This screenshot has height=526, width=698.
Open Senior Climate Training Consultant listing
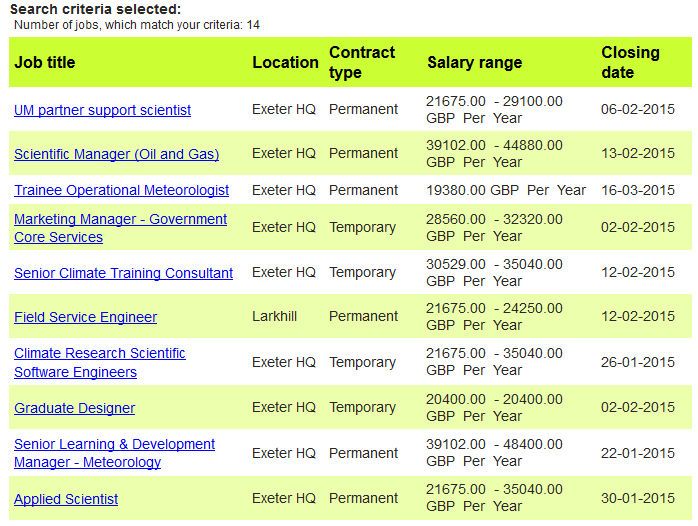point(123,273)
